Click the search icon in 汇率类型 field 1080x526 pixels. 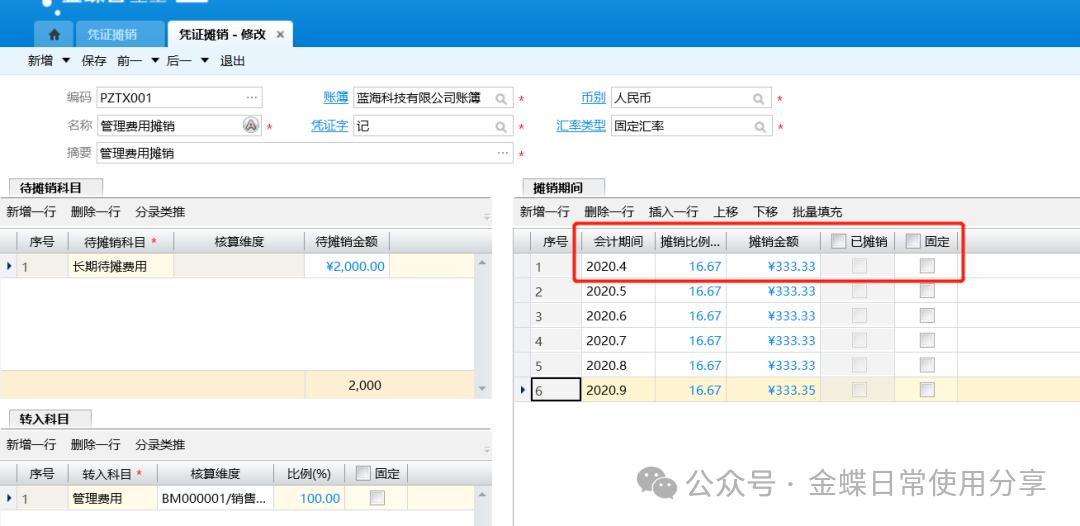pyautogui.click(x=761, y=127)
